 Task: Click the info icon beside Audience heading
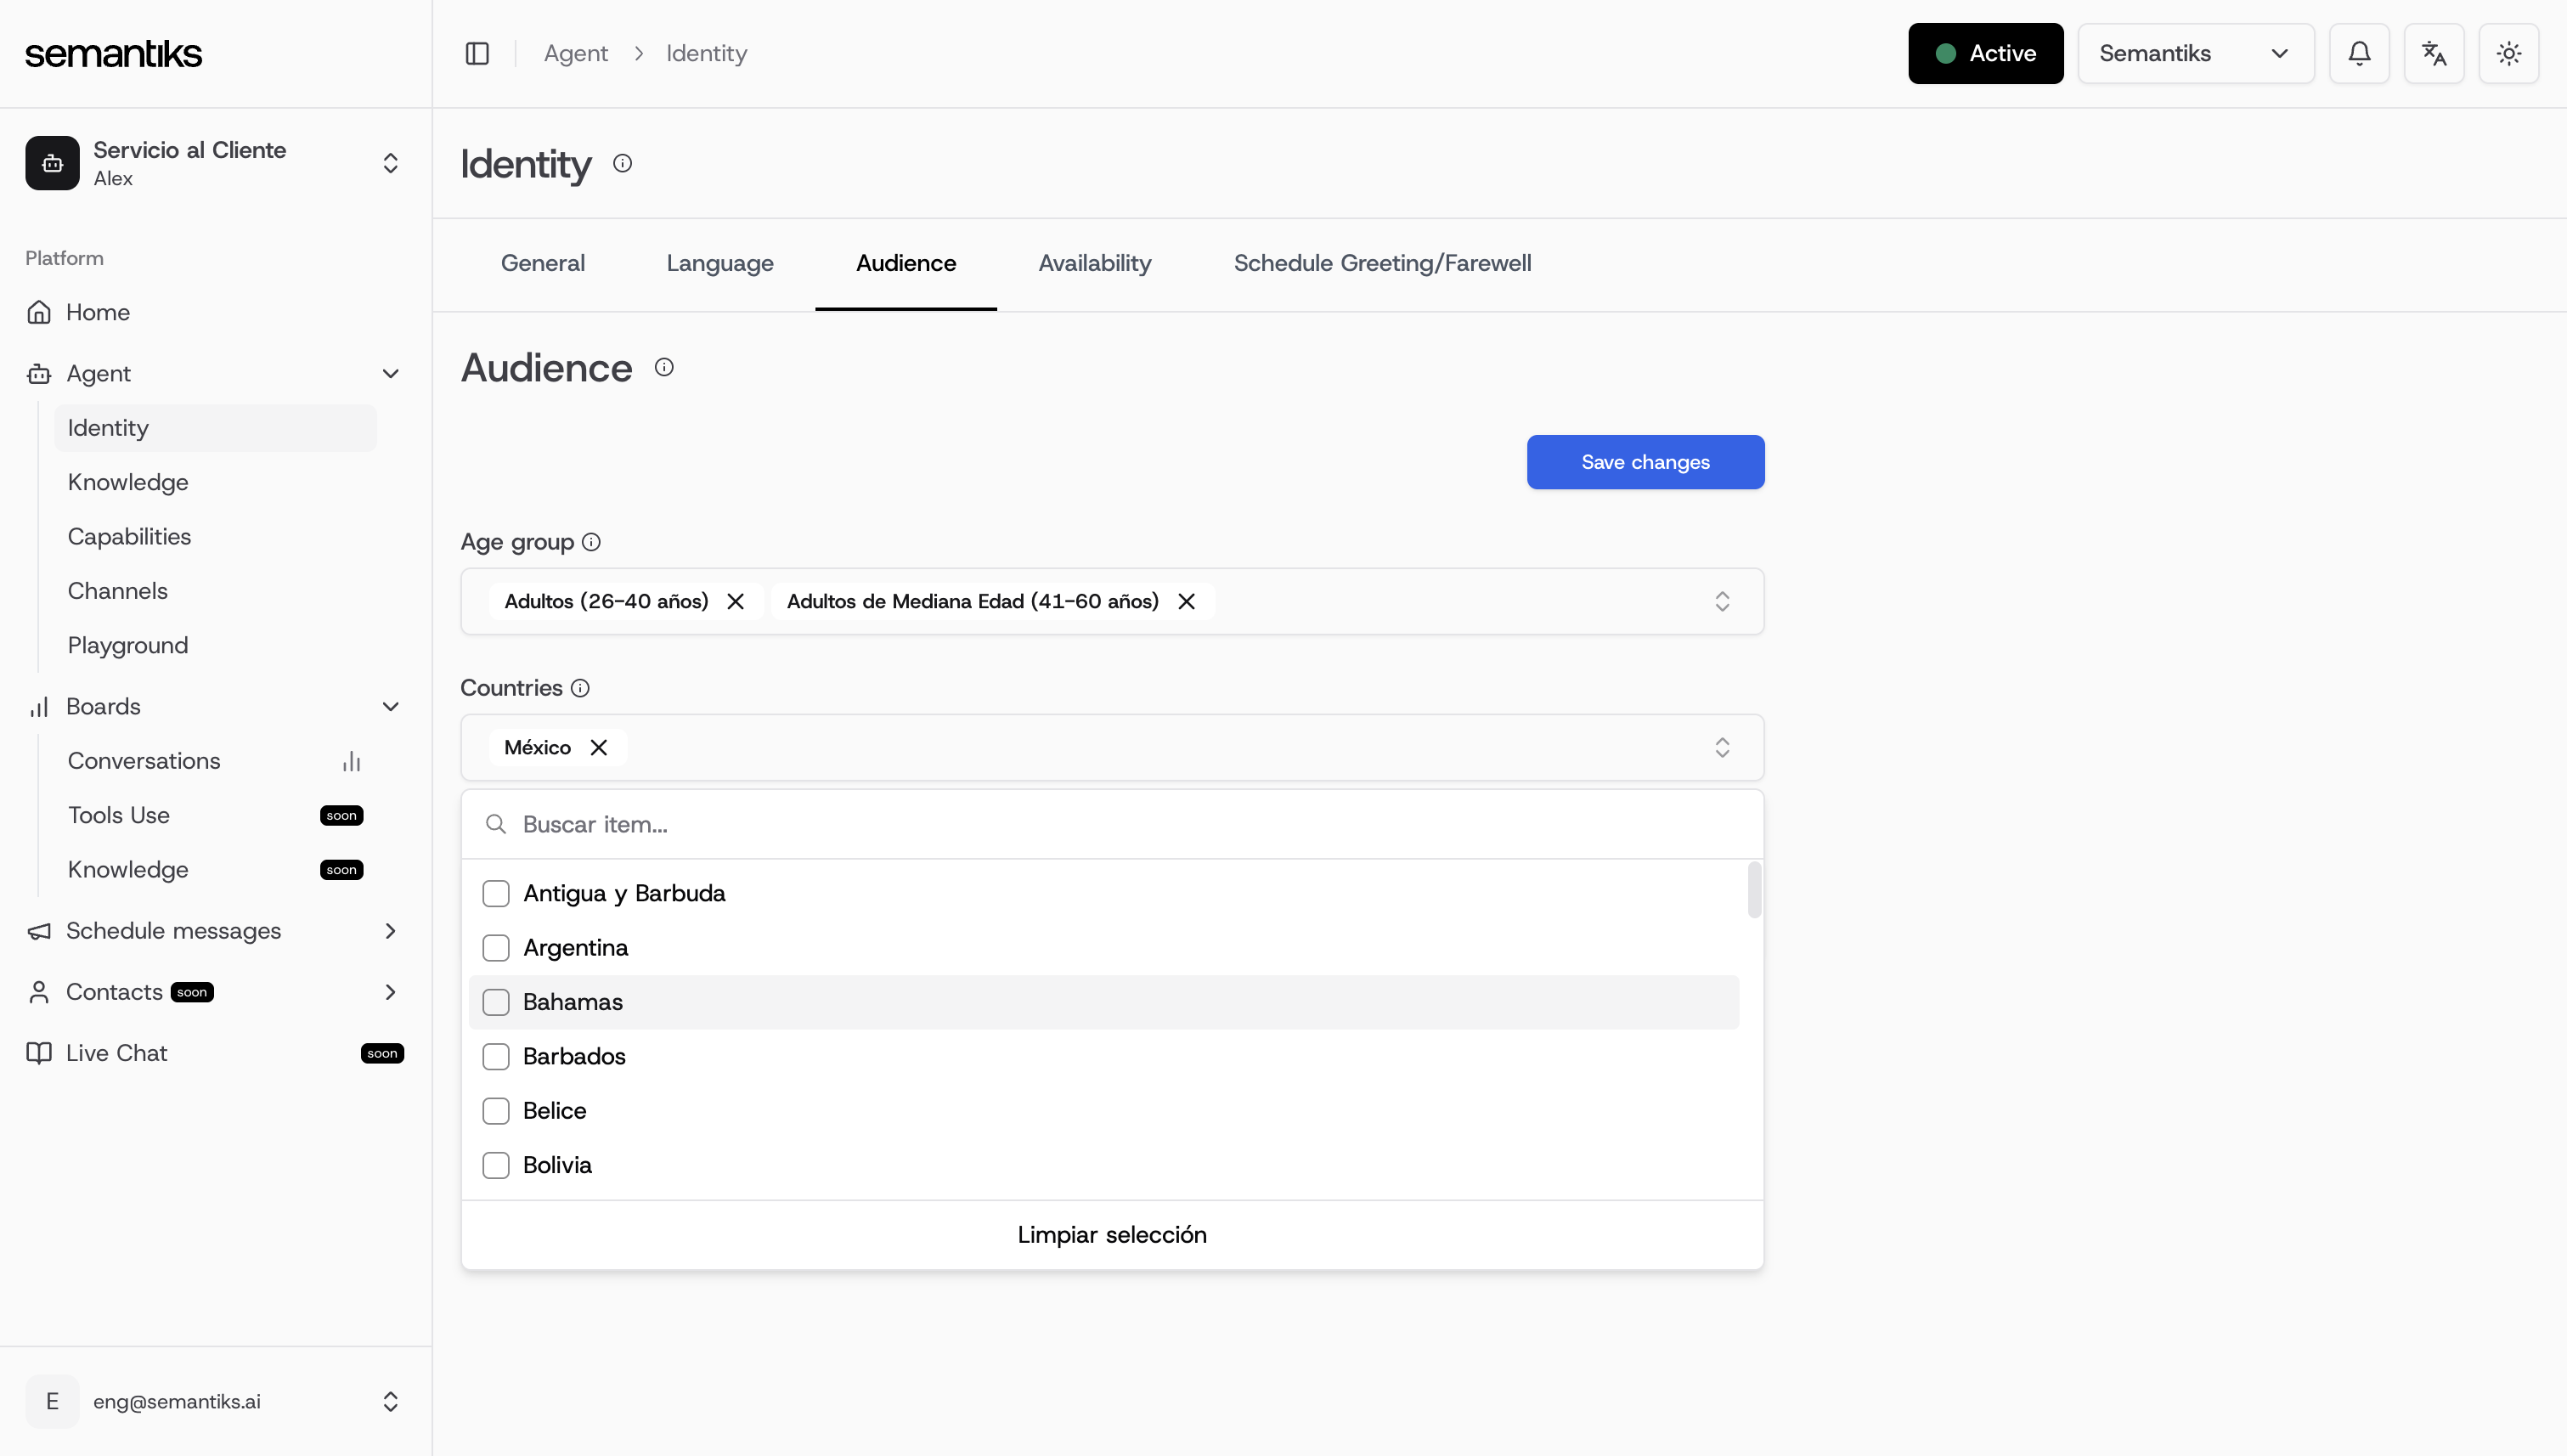point(664,367)
